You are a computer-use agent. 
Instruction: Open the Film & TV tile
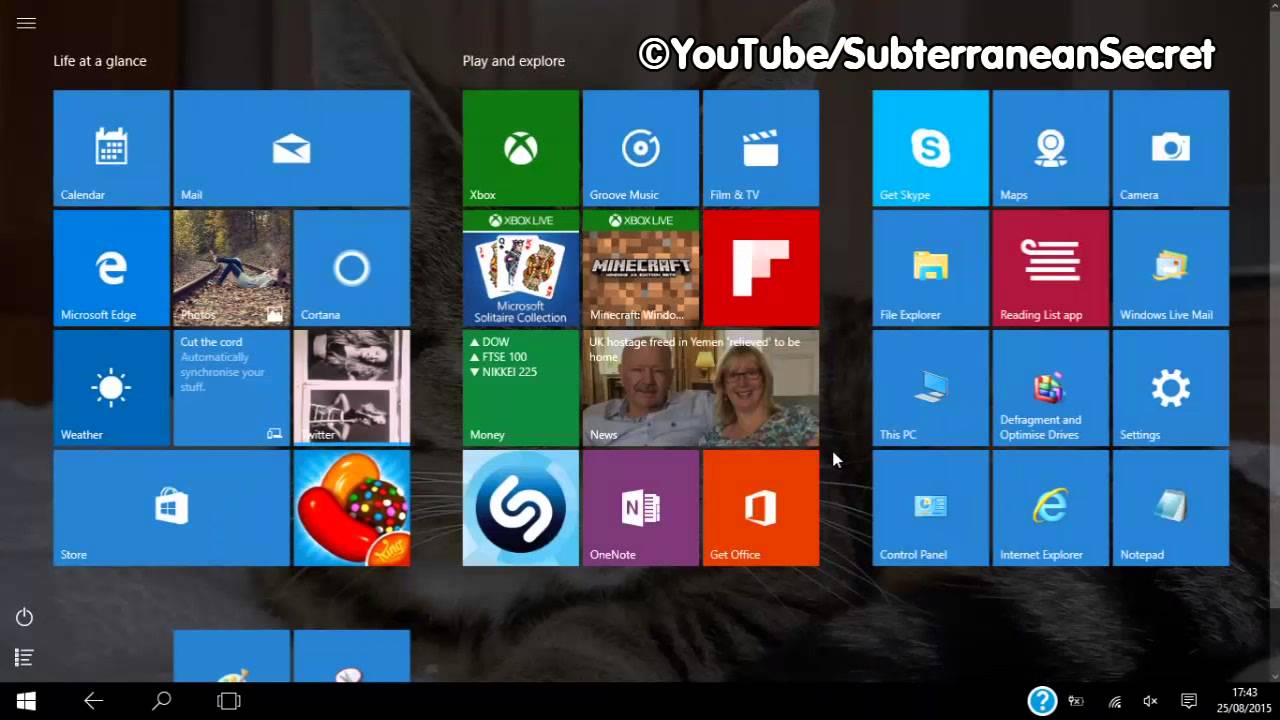pyautogui.click(x=760, y=148)
